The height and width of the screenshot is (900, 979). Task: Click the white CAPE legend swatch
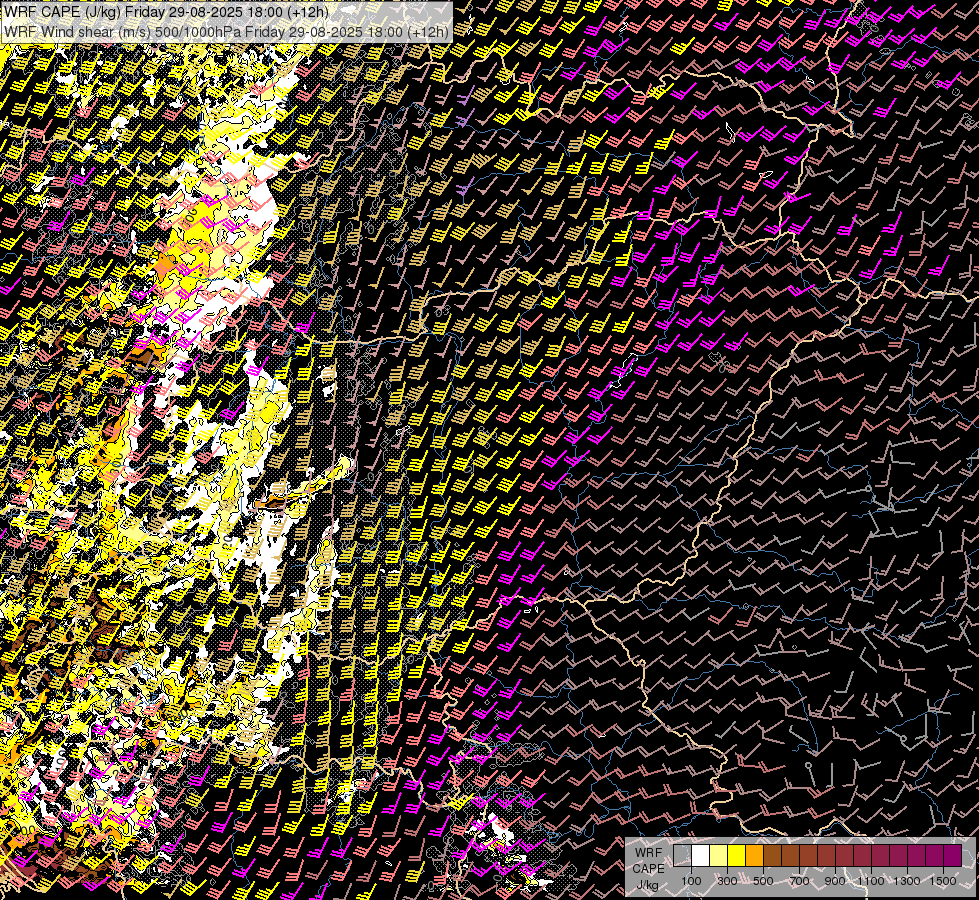701,855
